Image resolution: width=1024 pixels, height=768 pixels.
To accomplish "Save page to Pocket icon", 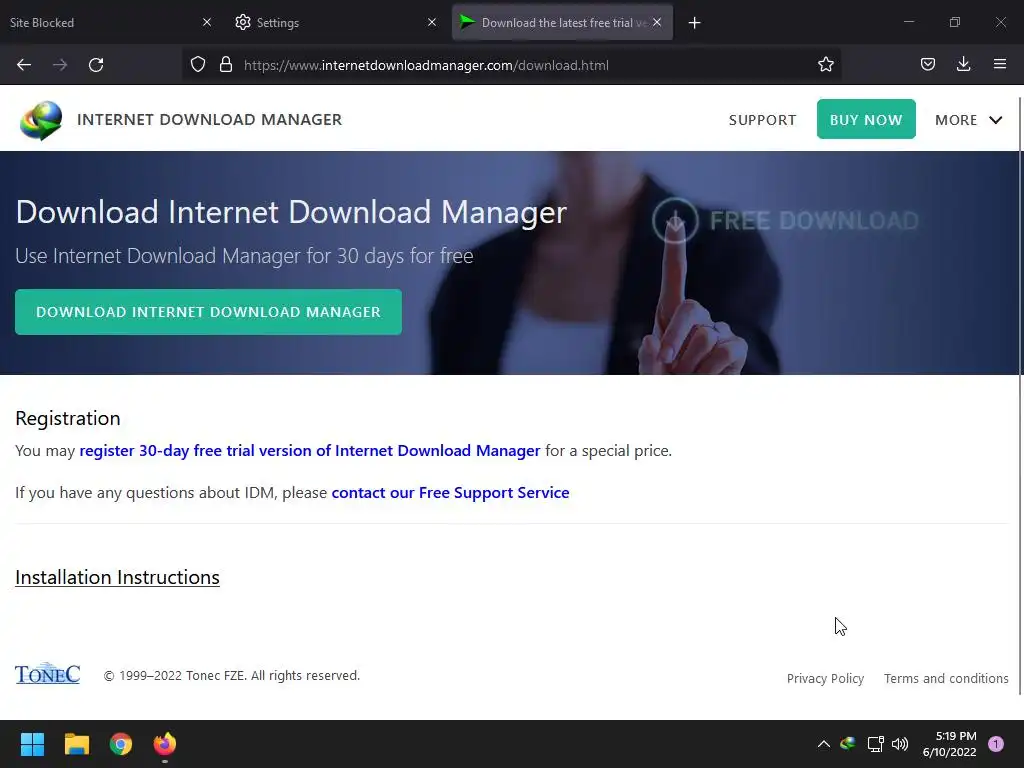I will click(x=927, y=65).
